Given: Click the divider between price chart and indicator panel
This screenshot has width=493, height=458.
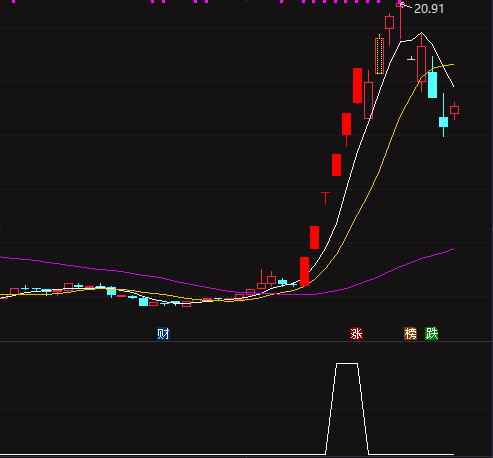Looking at the screenshot, I should pyautogui.click(x=246, y=341).
